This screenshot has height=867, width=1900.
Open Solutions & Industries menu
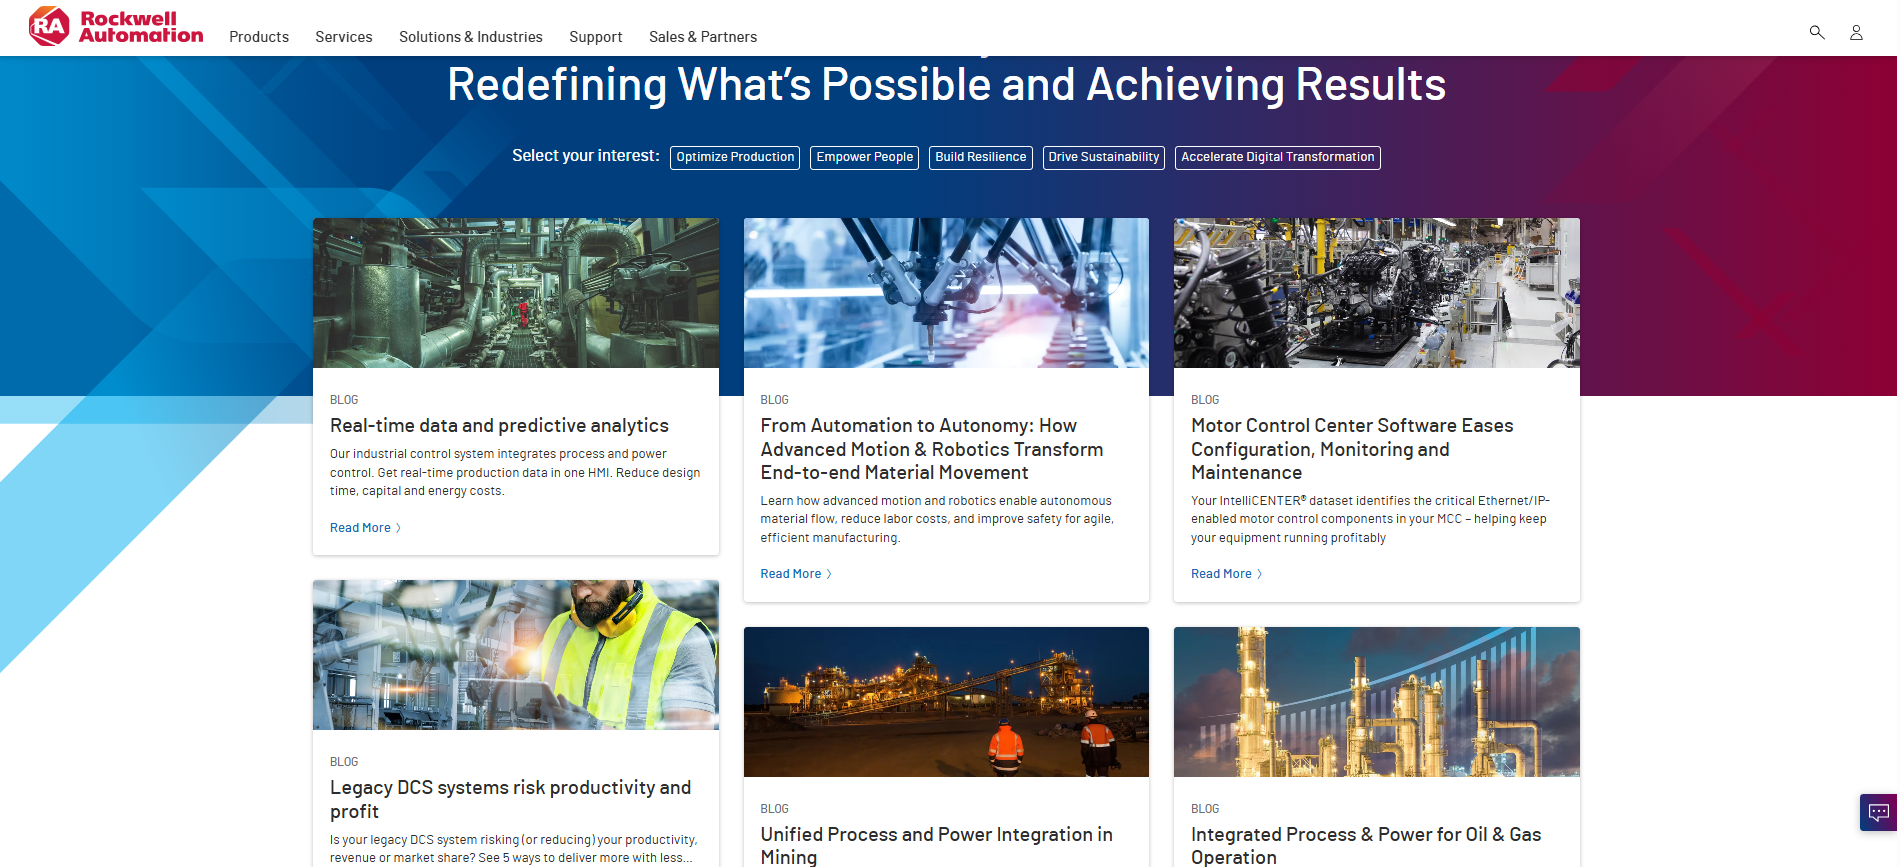pos(471,37)
